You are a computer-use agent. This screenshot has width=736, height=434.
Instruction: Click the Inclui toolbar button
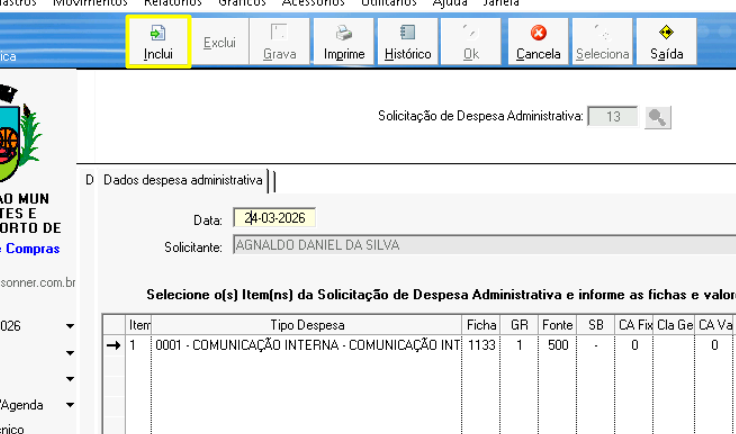click(158, 43)
